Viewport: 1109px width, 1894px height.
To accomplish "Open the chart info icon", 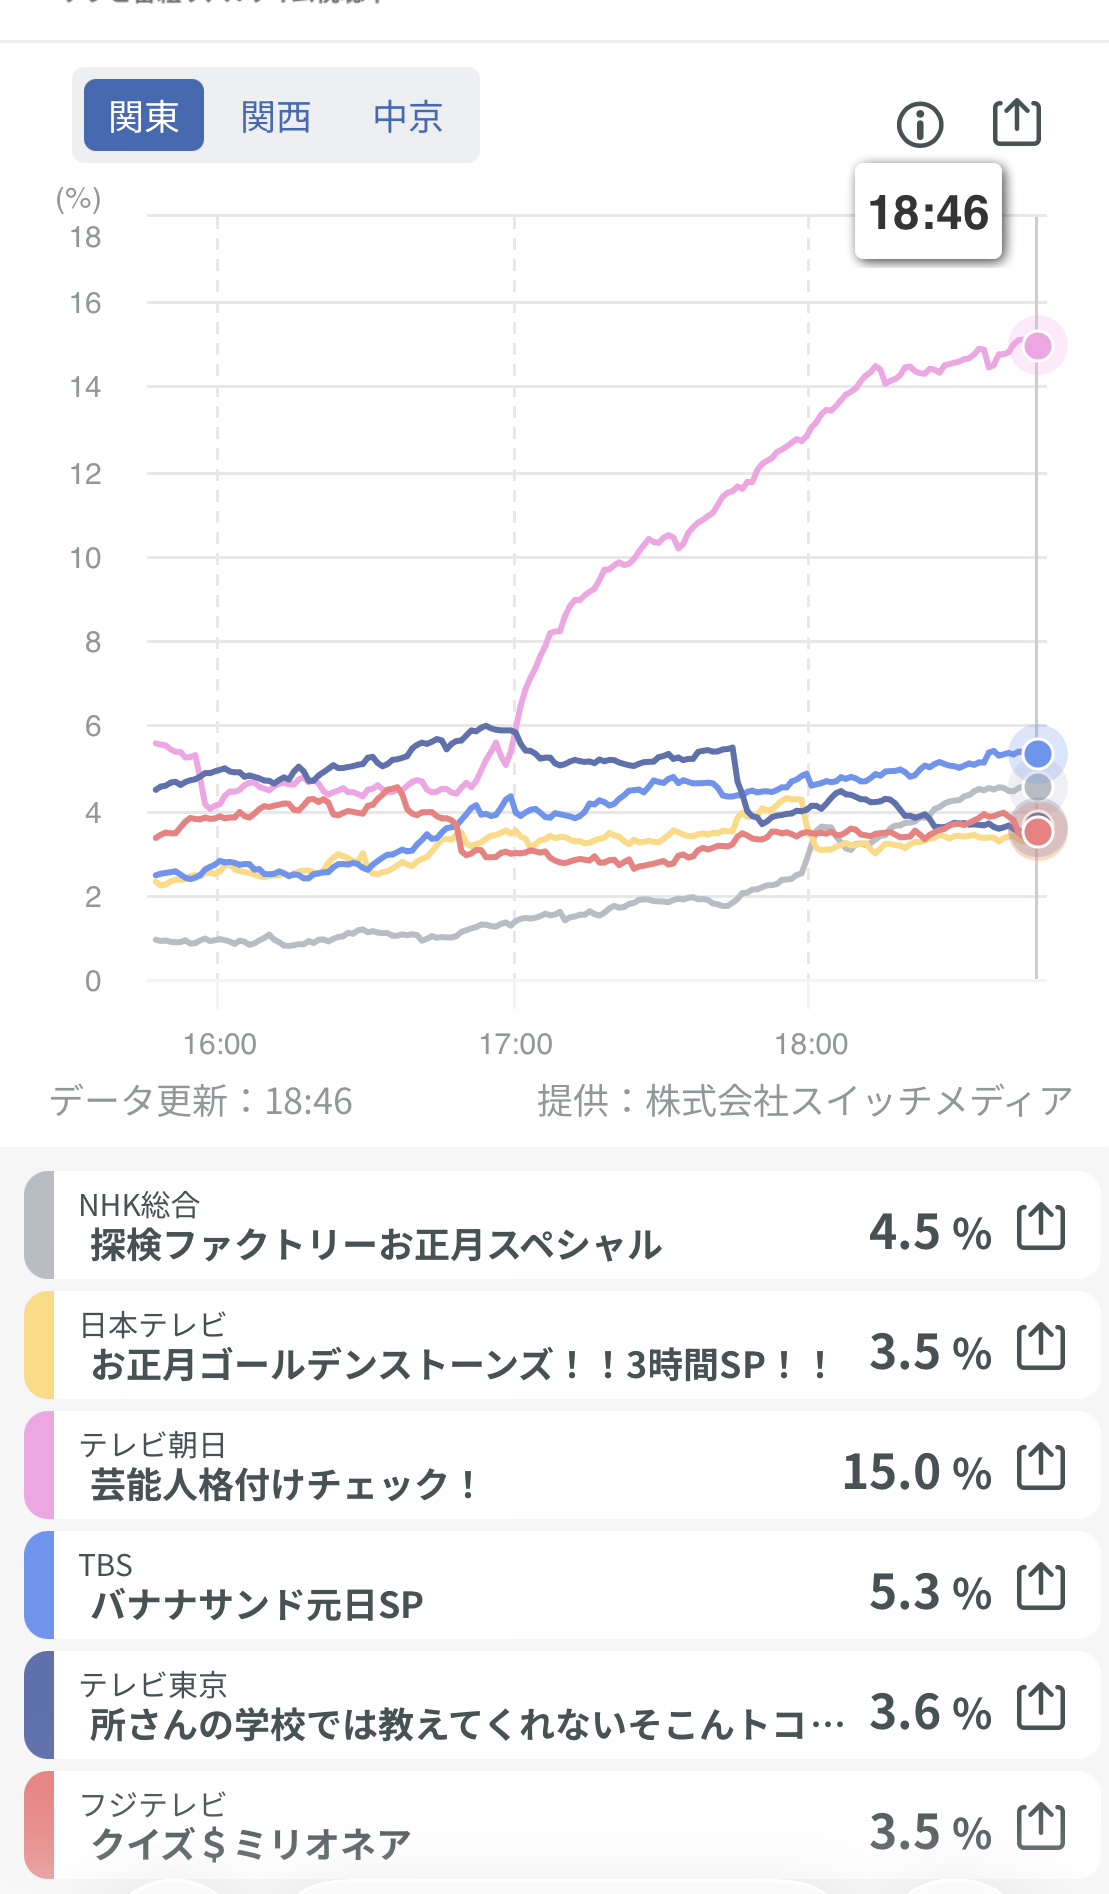I will pos(920,124).
